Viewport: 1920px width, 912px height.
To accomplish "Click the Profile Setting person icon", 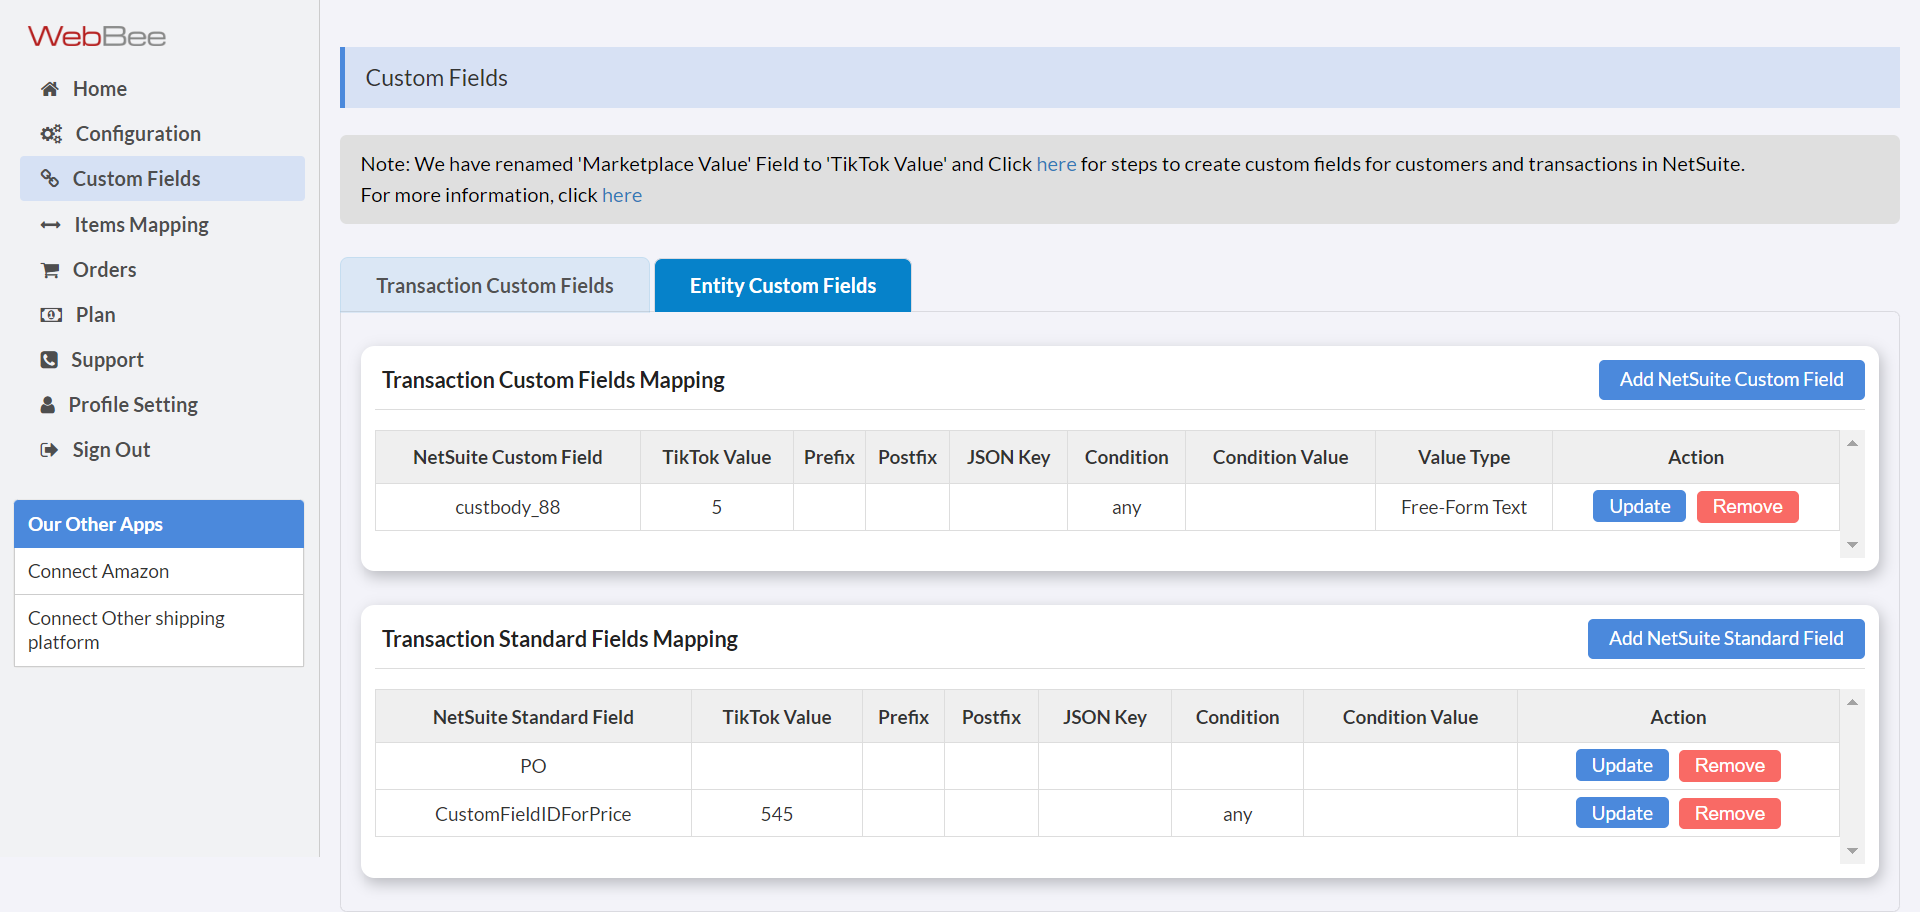I will click(x=50, y=404).
